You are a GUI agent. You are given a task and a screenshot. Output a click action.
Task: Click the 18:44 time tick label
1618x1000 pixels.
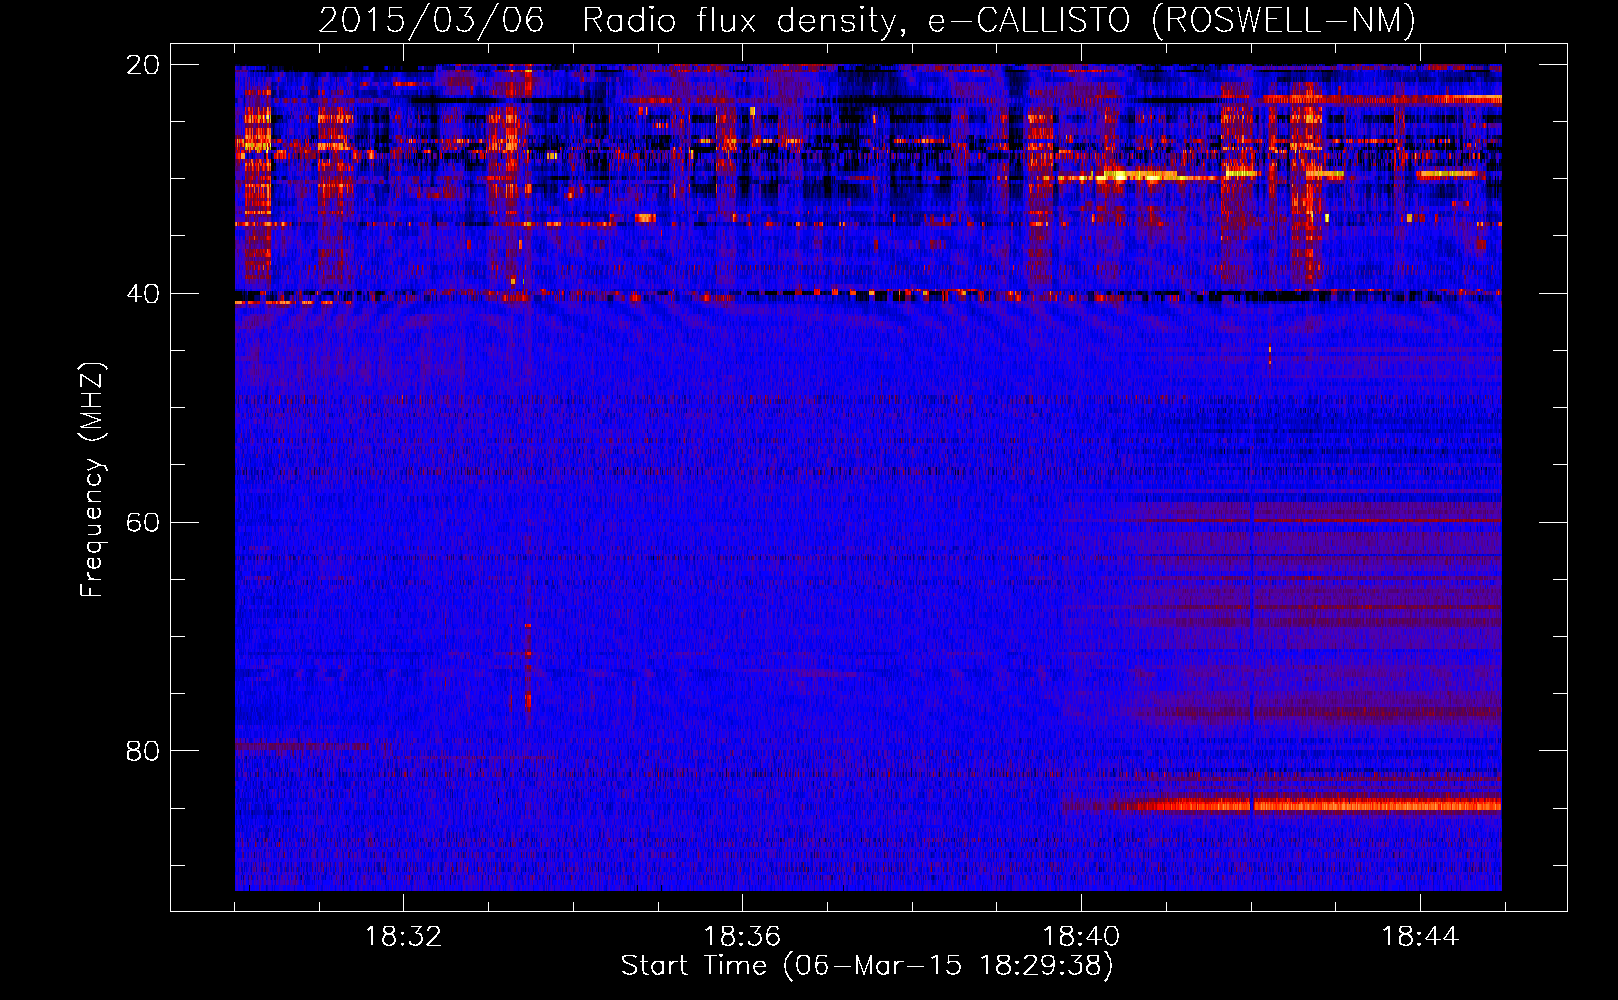[1420, 937]
